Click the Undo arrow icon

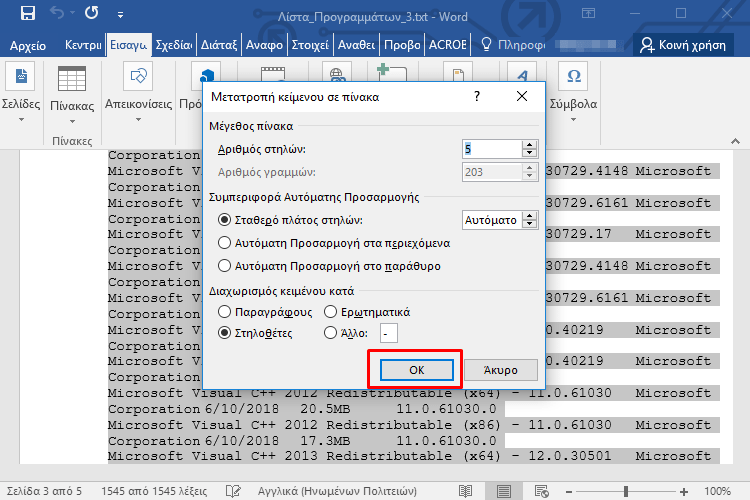pyautogui.click(x=57, y=13)
